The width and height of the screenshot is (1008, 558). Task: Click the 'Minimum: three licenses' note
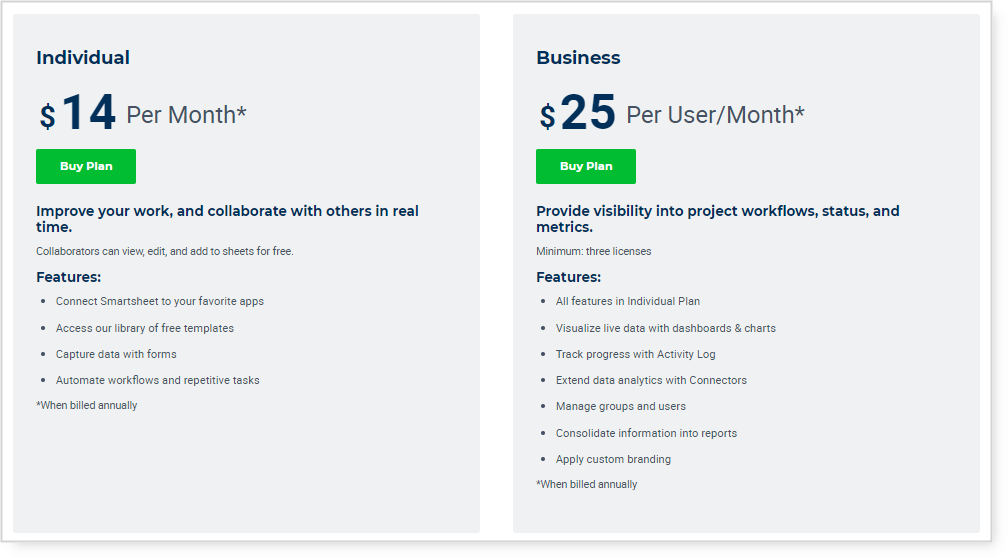click(593, 251)
